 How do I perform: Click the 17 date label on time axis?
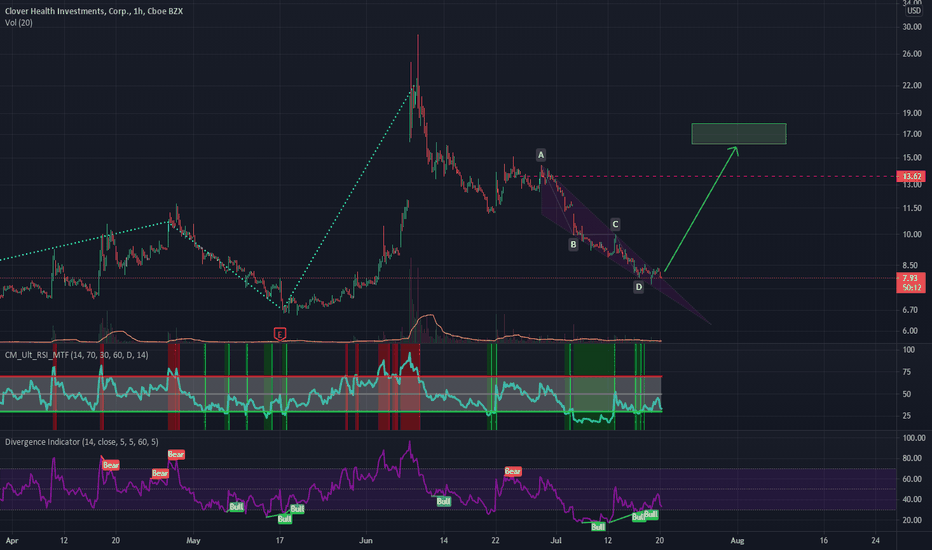click(279, 540)
